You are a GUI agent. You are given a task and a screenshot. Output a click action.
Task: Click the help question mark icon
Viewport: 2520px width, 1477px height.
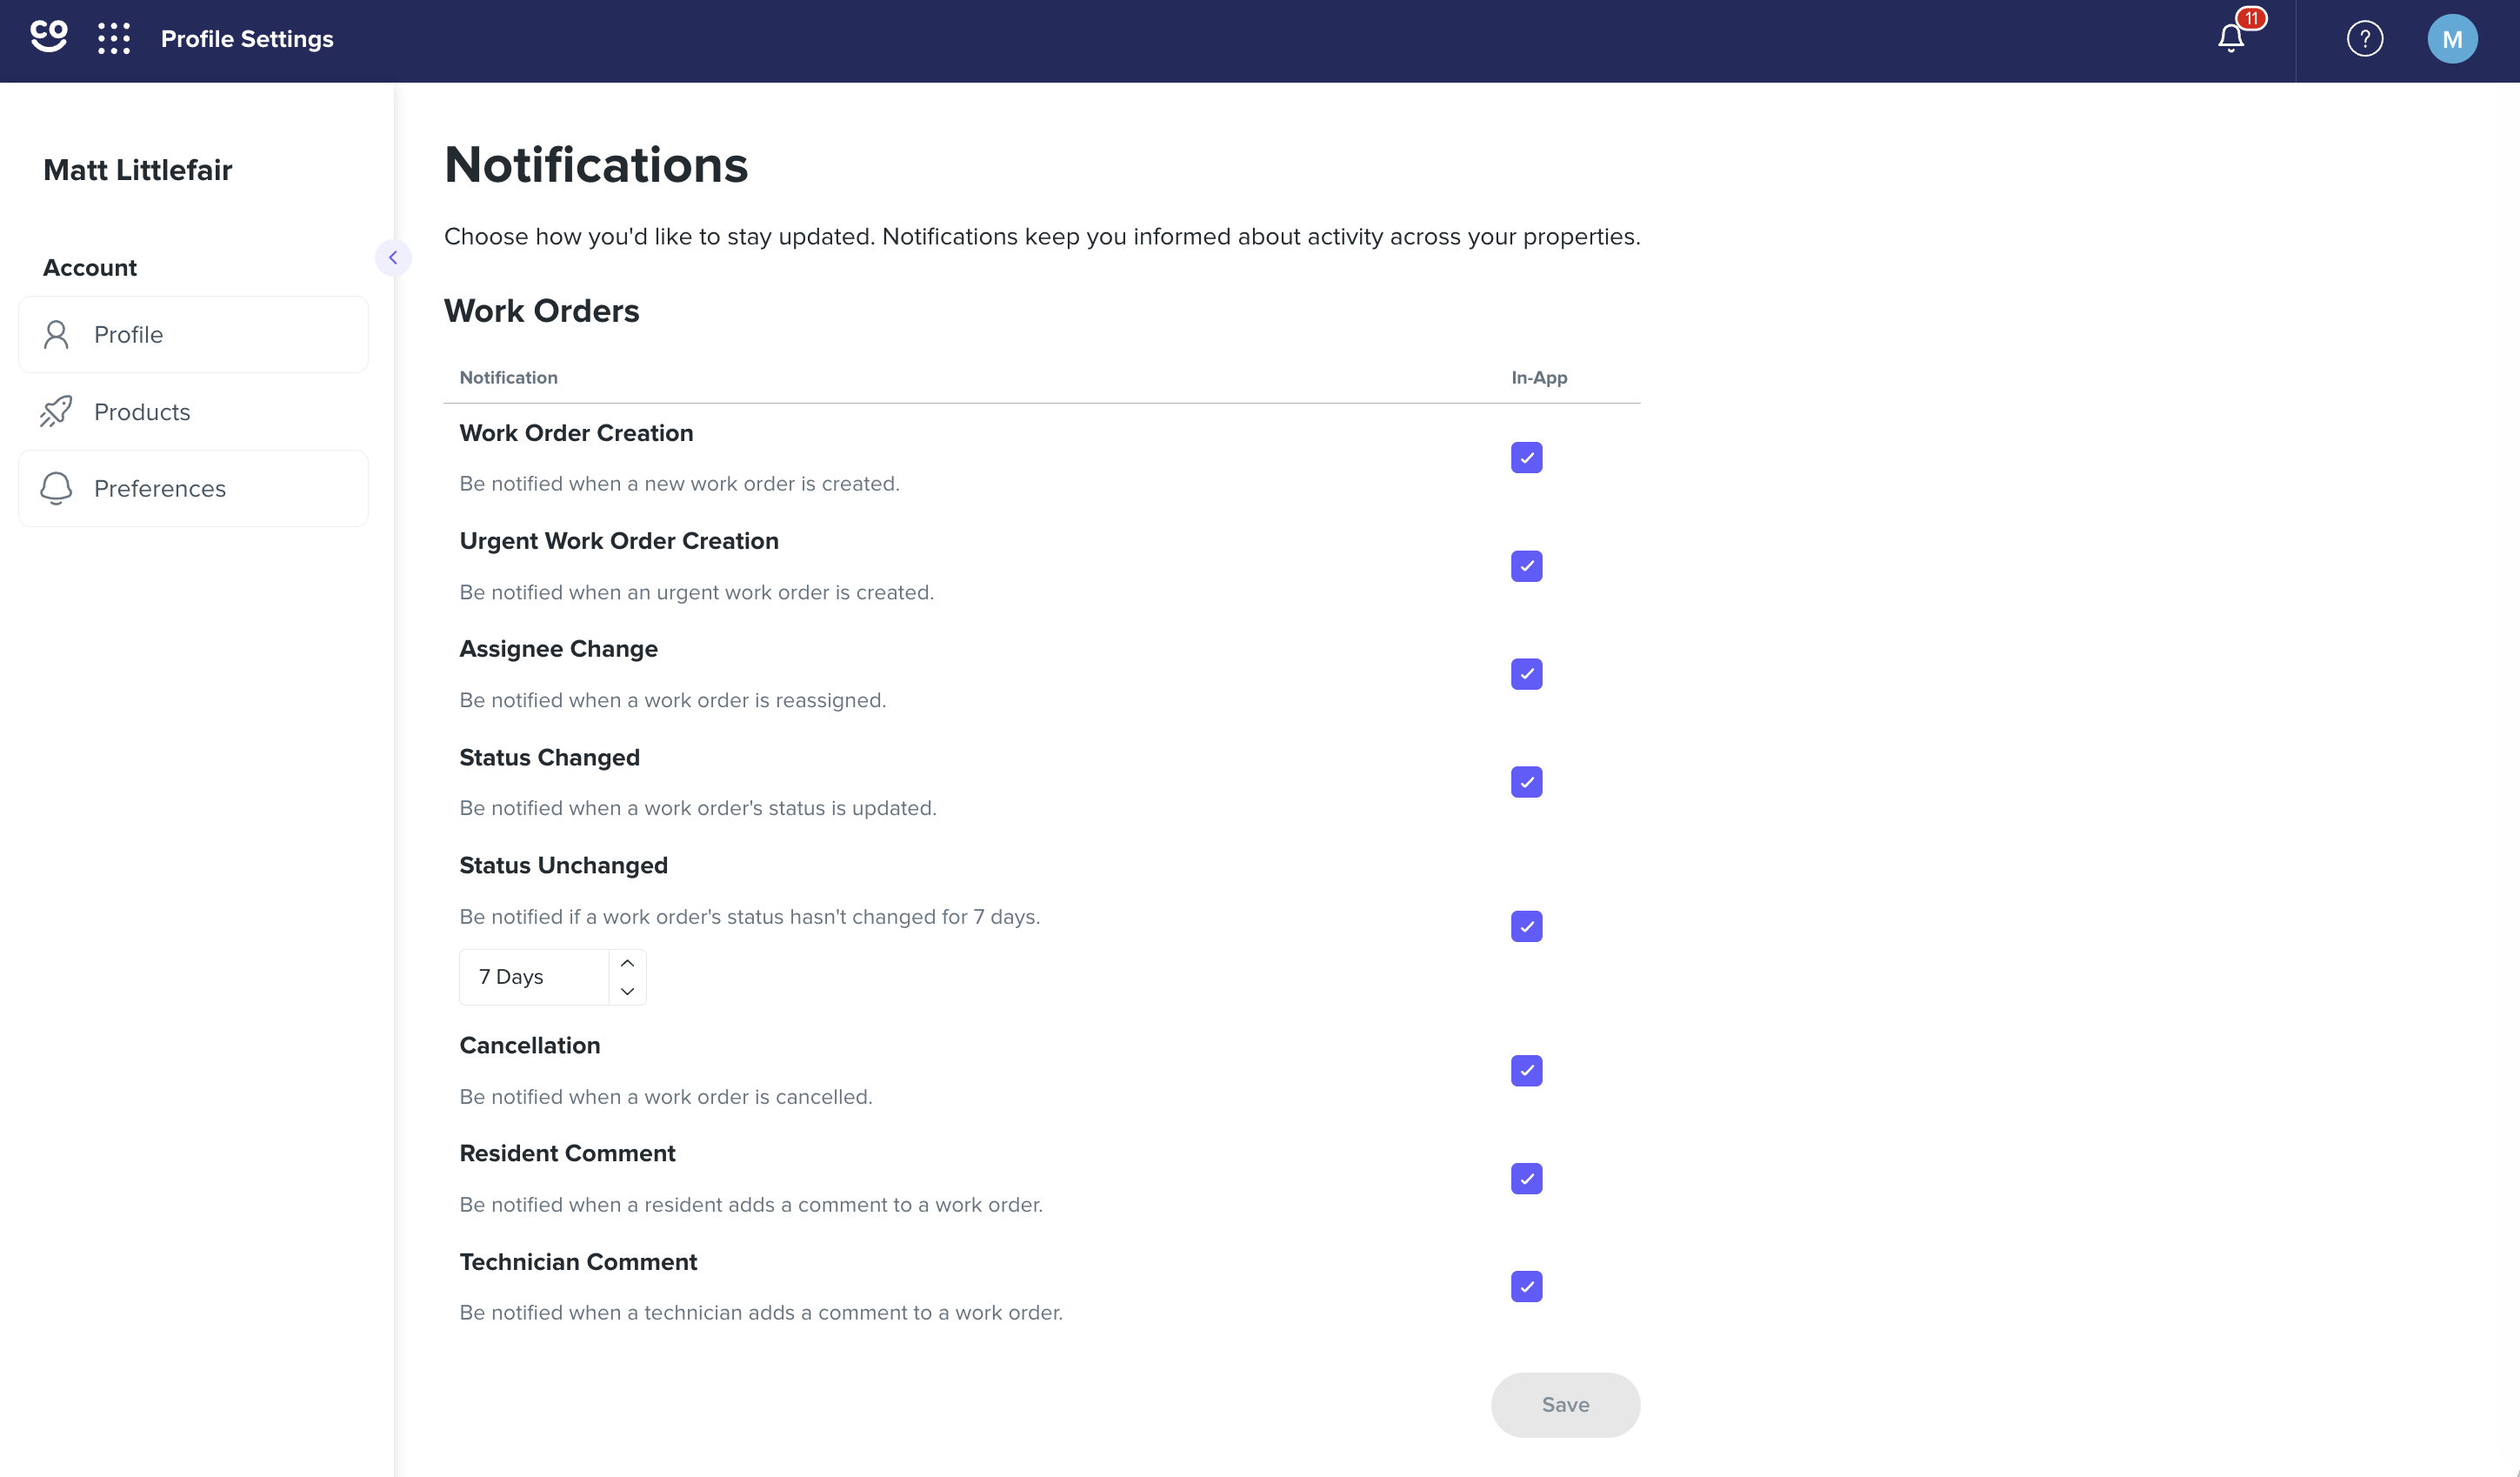(x=2365, y=39)
